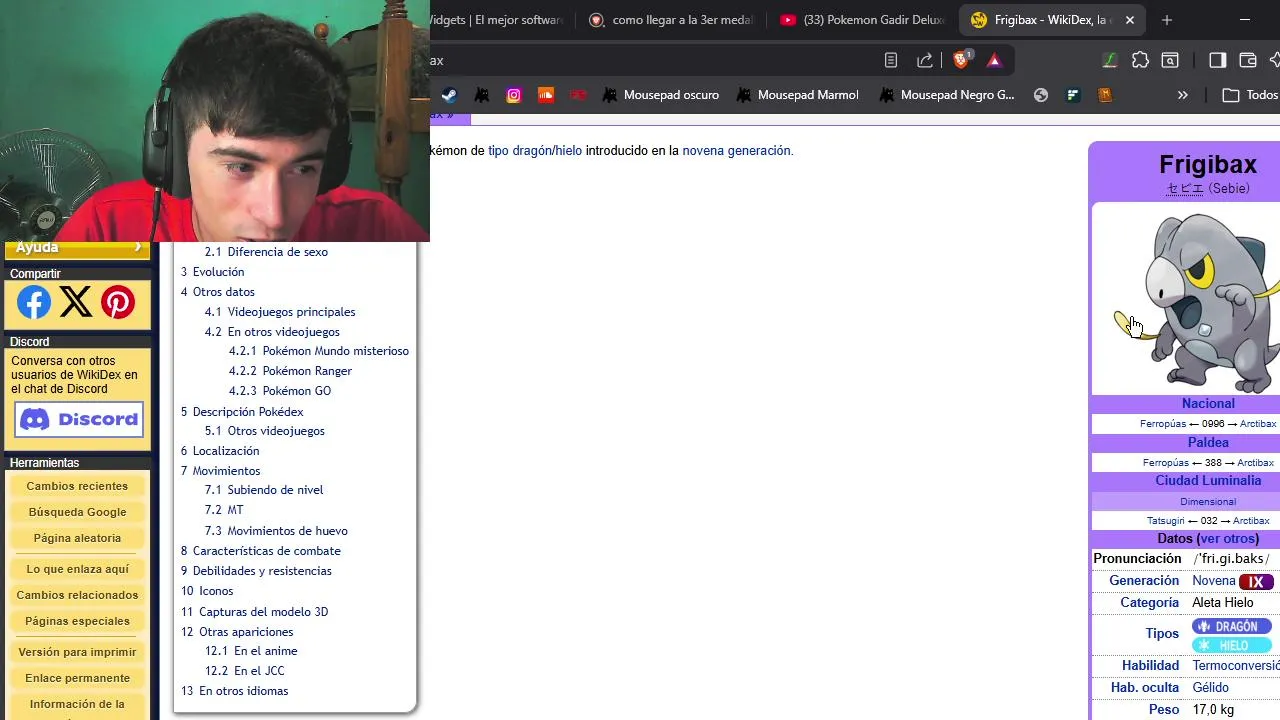
Task: Open a new browser tab
Action: 1166,20
